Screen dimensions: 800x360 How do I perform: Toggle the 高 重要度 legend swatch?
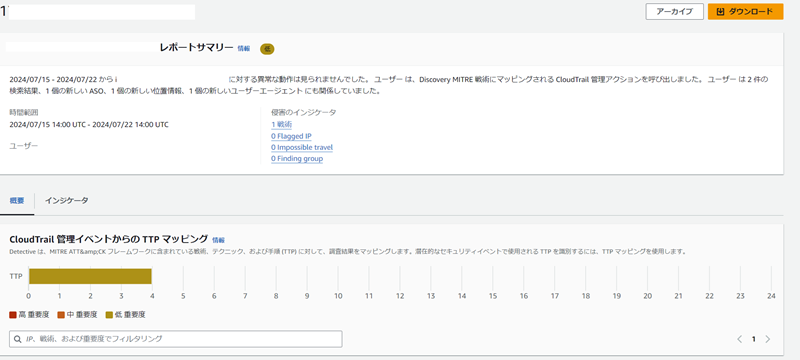pos(13,315)
